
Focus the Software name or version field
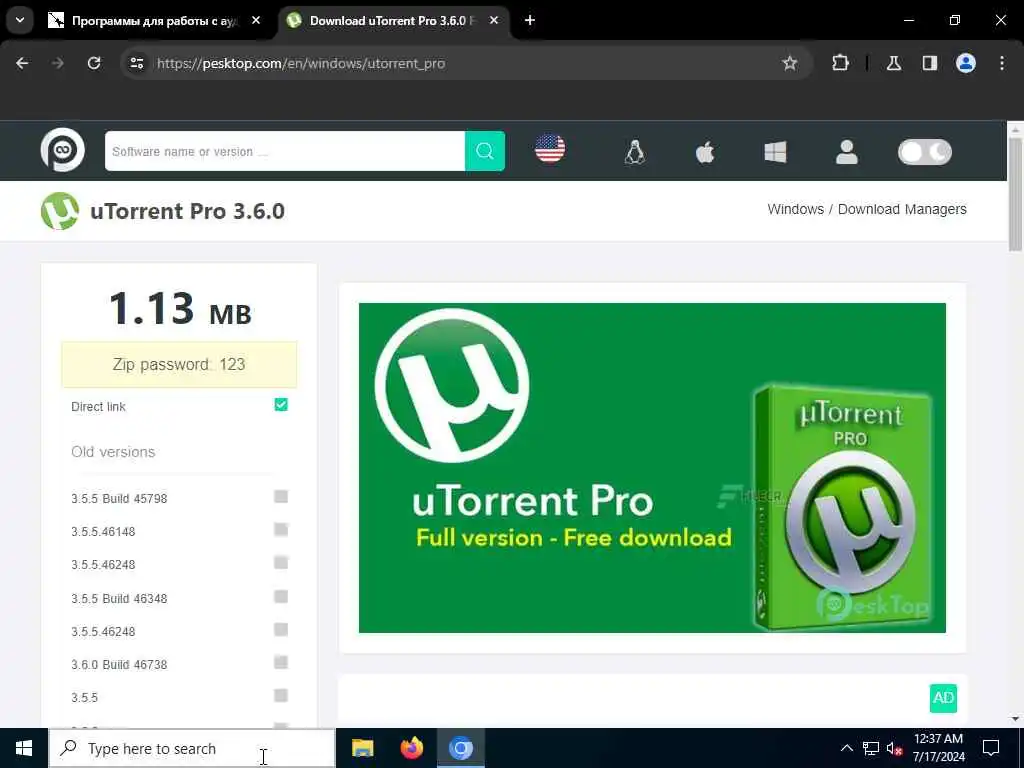(x=285, y=151)
